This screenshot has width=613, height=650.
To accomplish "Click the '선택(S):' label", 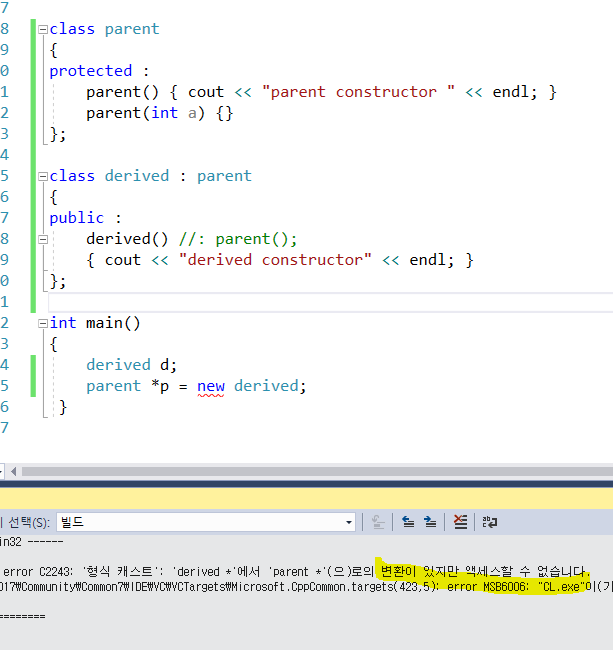I will coord(29,522).
